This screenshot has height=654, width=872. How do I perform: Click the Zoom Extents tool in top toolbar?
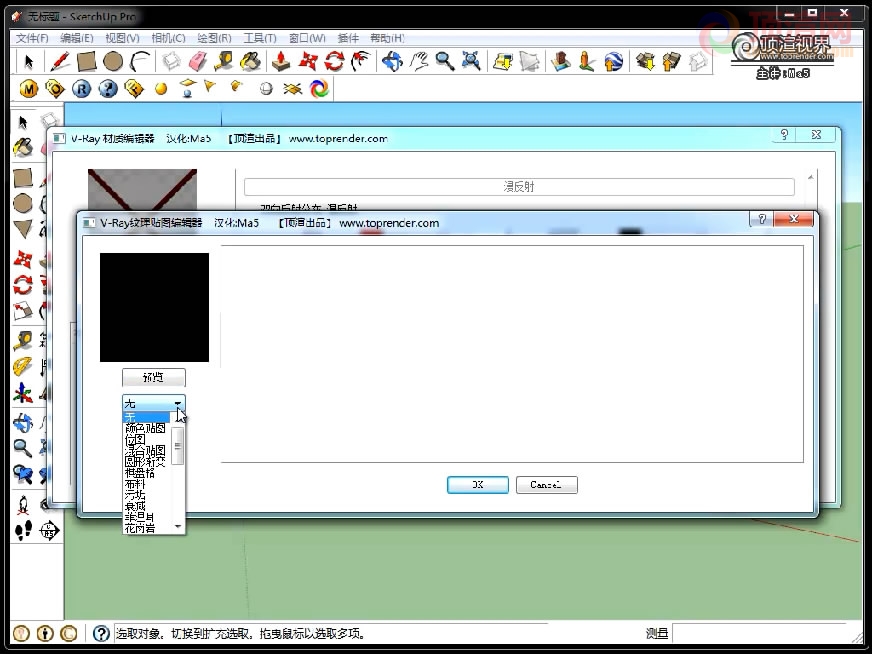471,61
